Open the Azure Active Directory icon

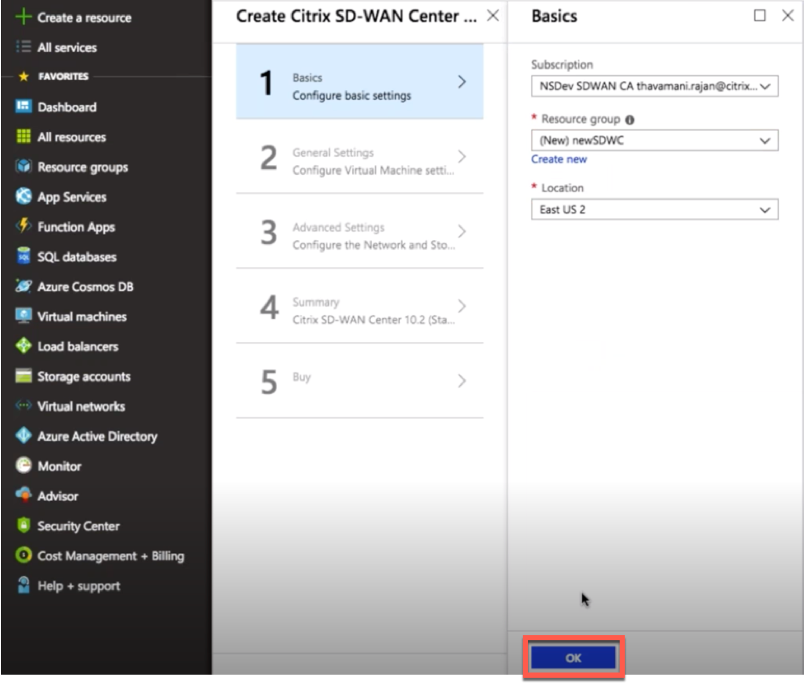click(24, 435)
